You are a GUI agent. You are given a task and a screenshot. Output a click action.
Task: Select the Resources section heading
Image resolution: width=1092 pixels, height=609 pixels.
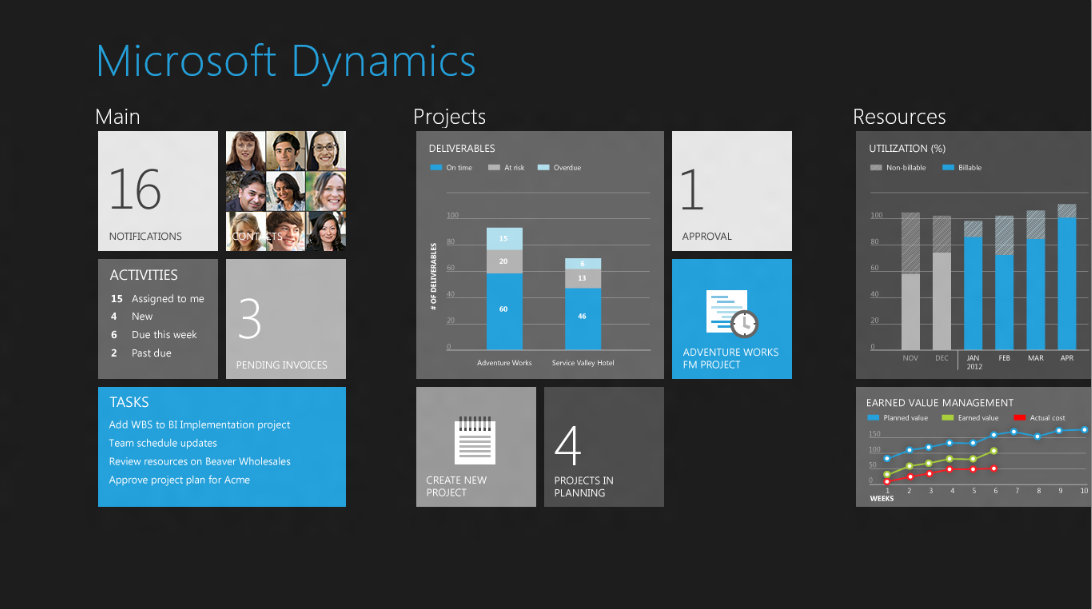click(x=899, y=117)
